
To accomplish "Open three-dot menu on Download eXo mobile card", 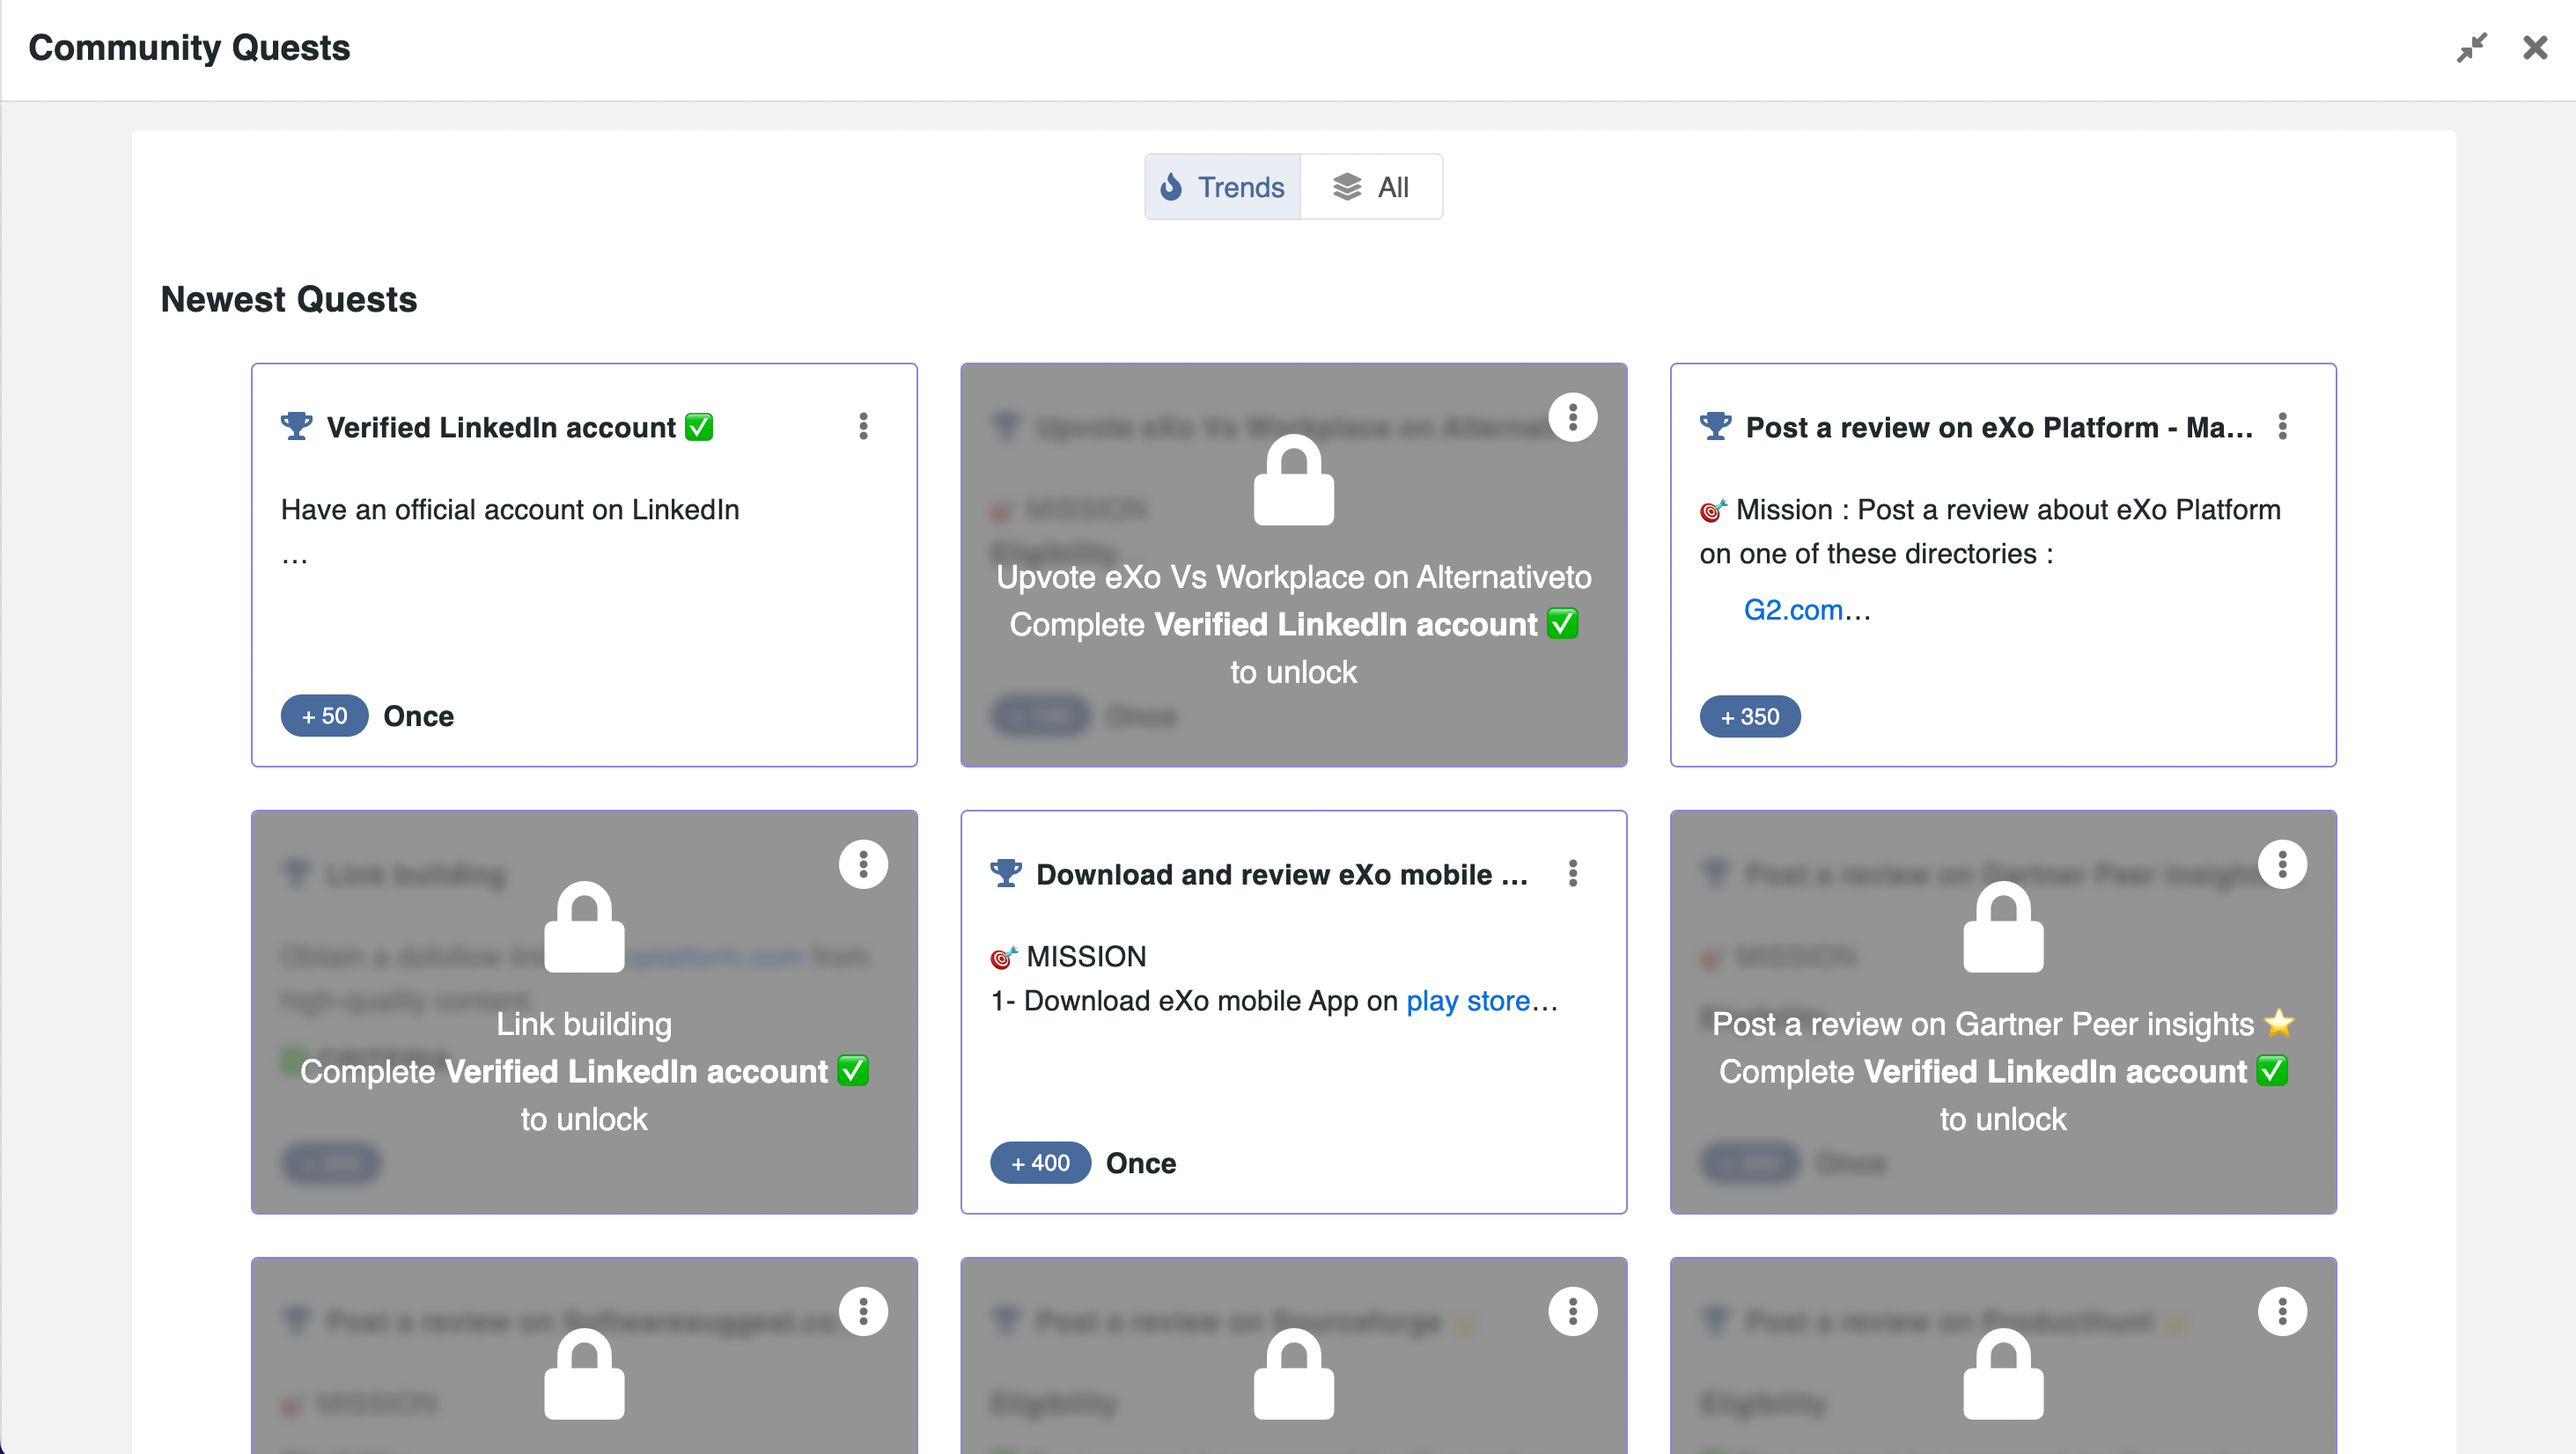I will (1572, 874).
